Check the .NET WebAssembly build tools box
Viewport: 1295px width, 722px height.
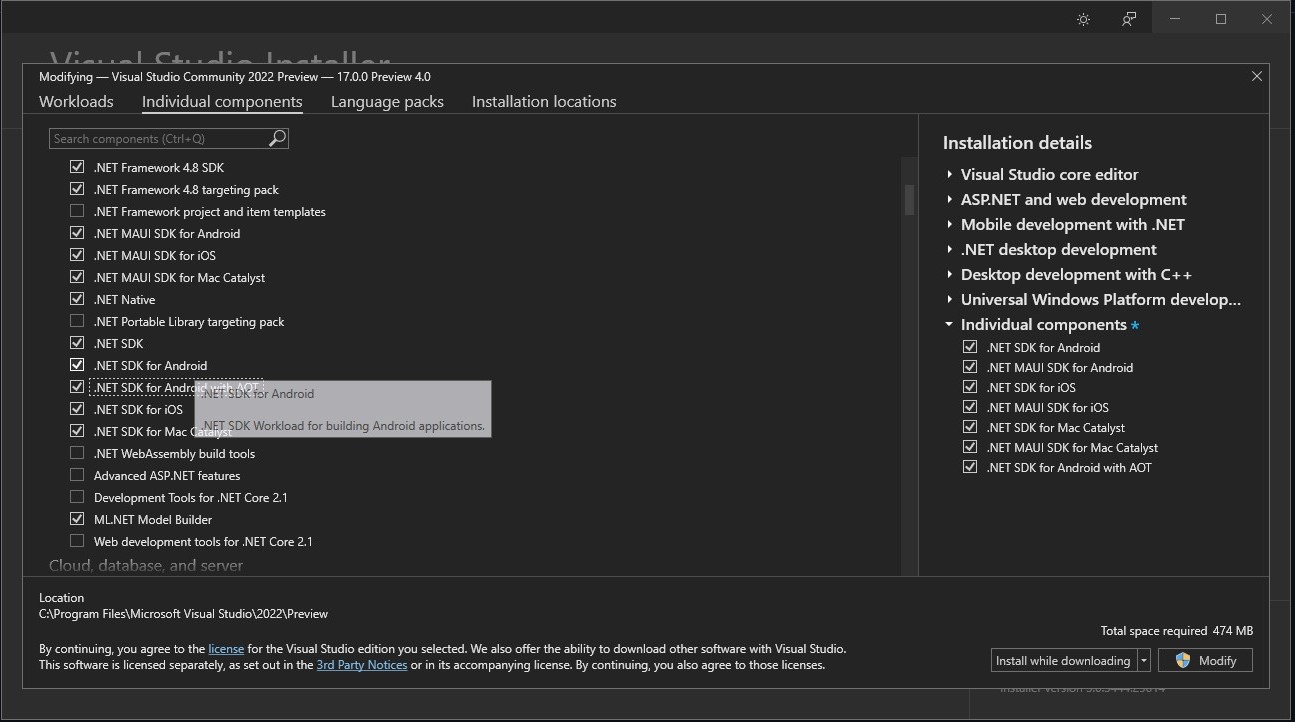pos(77,453)
